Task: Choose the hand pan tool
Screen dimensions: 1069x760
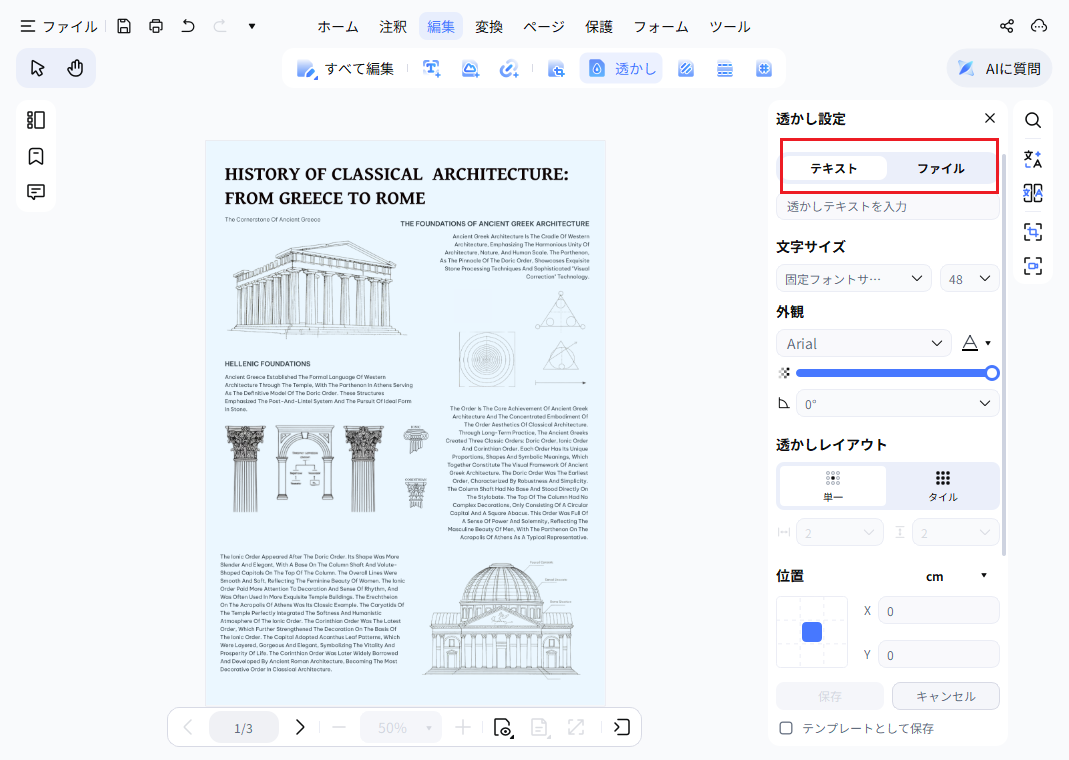Action: [75, 68]
